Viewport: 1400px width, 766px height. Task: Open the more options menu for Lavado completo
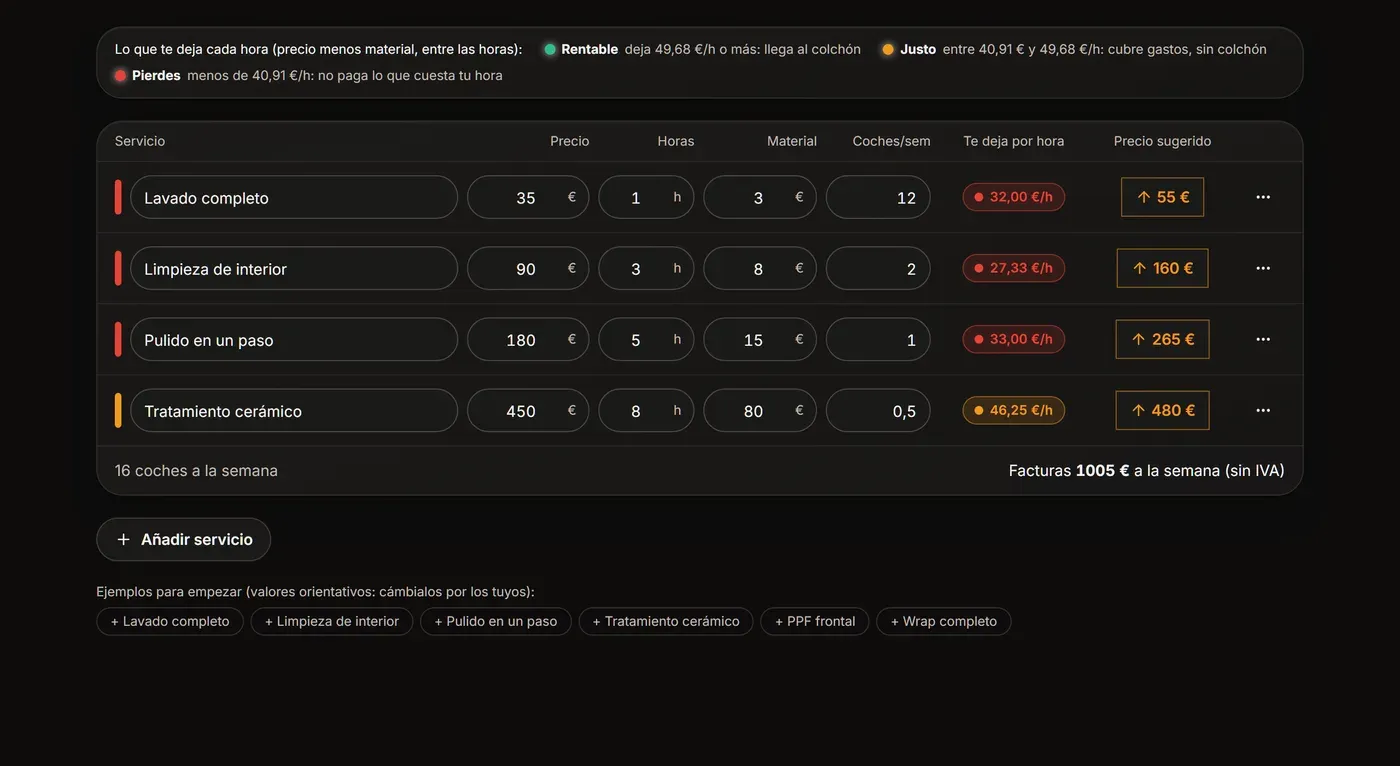(1263, 197)
